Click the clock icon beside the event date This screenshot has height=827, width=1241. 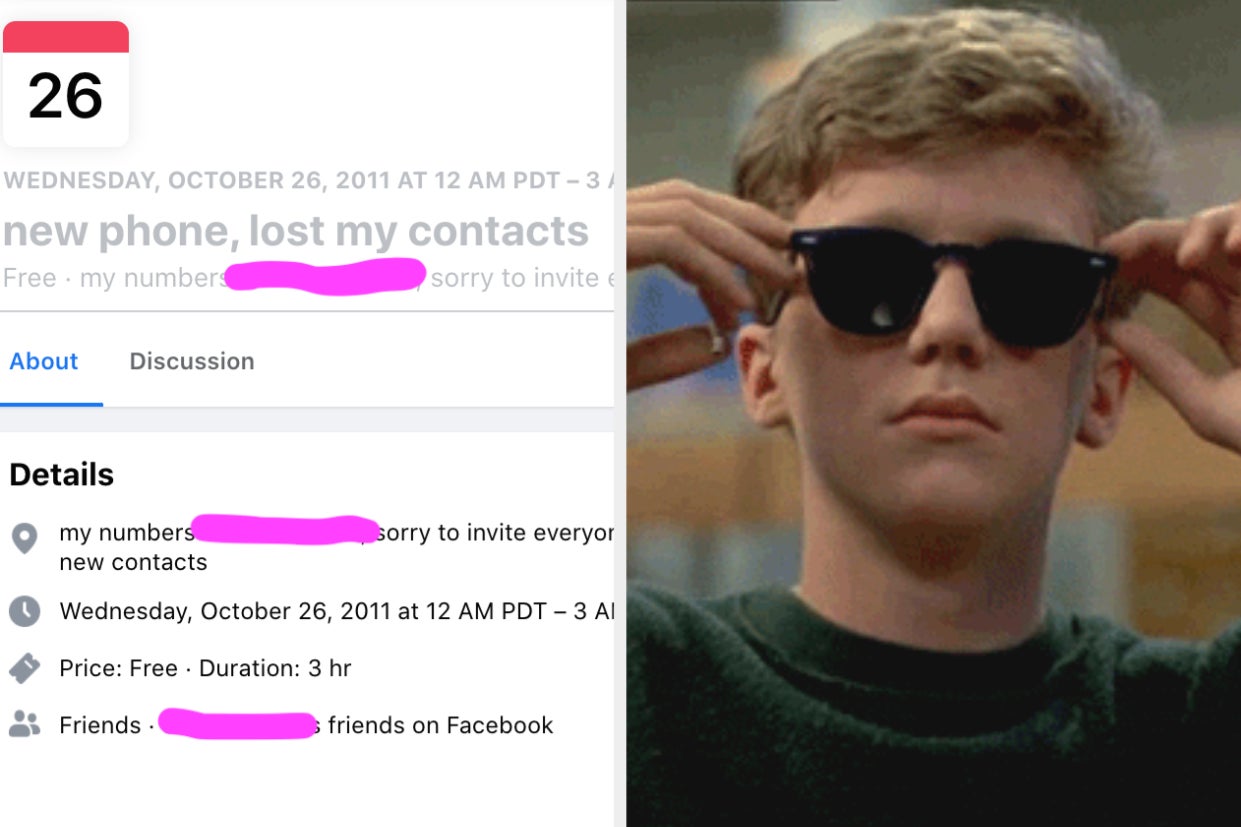tap(24, 611)
